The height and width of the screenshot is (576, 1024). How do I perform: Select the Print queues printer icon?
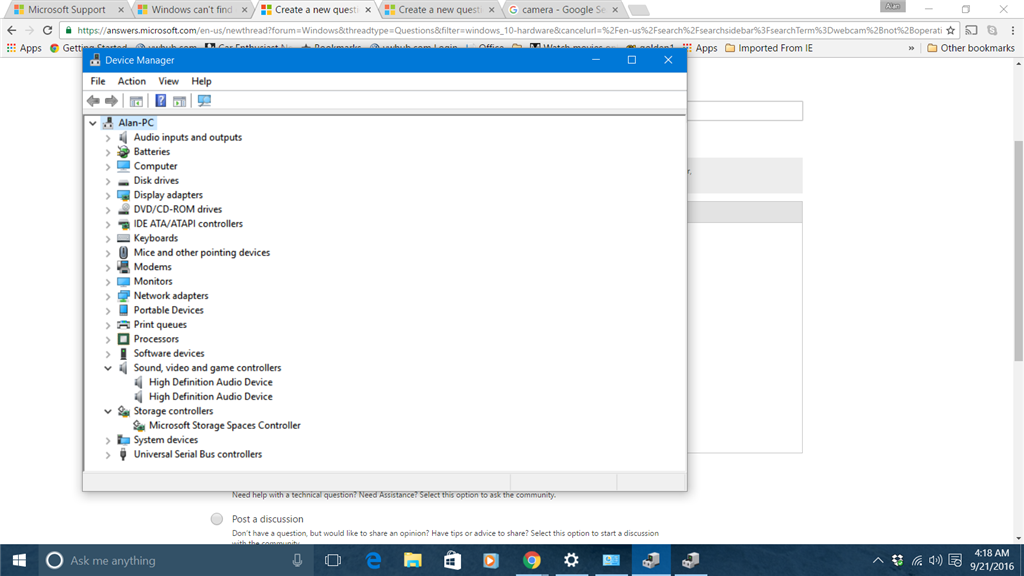[x=123, y=325]
